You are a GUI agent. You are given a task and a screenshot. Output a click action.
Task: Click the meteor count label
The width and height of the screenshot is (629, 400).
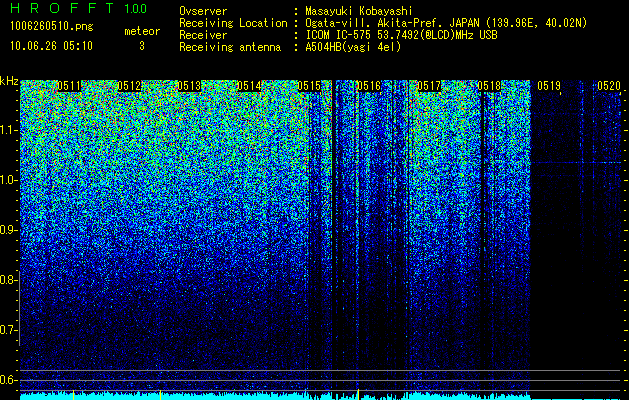142,31
